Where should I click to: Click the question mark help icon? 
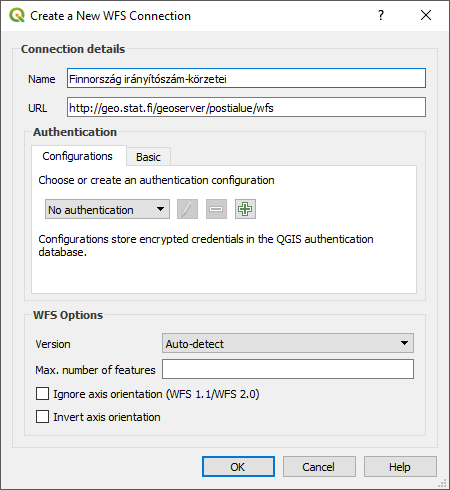coord(381,15)
